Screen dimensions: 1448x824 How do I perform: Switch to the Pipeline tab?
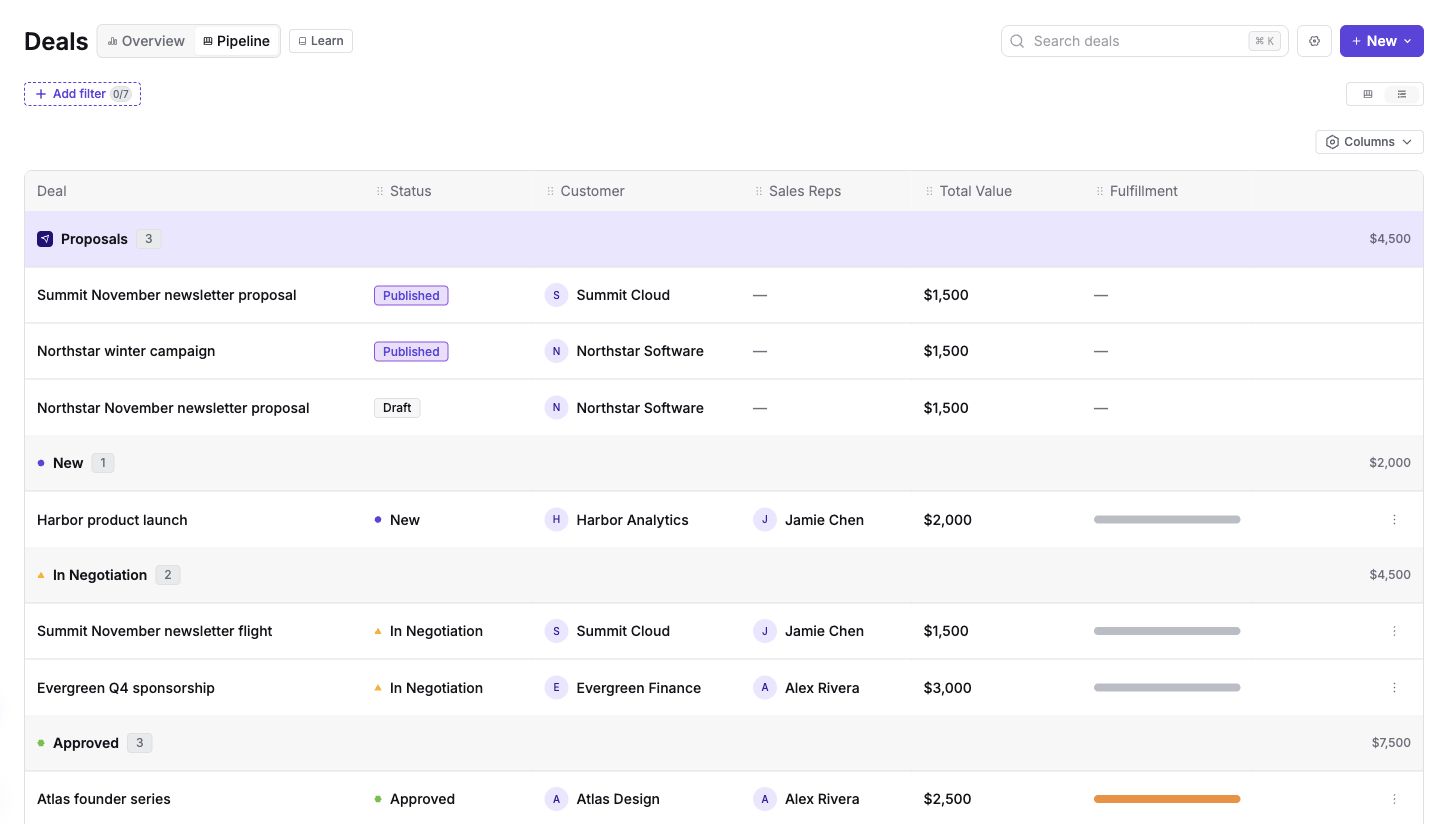click(236, 41)
